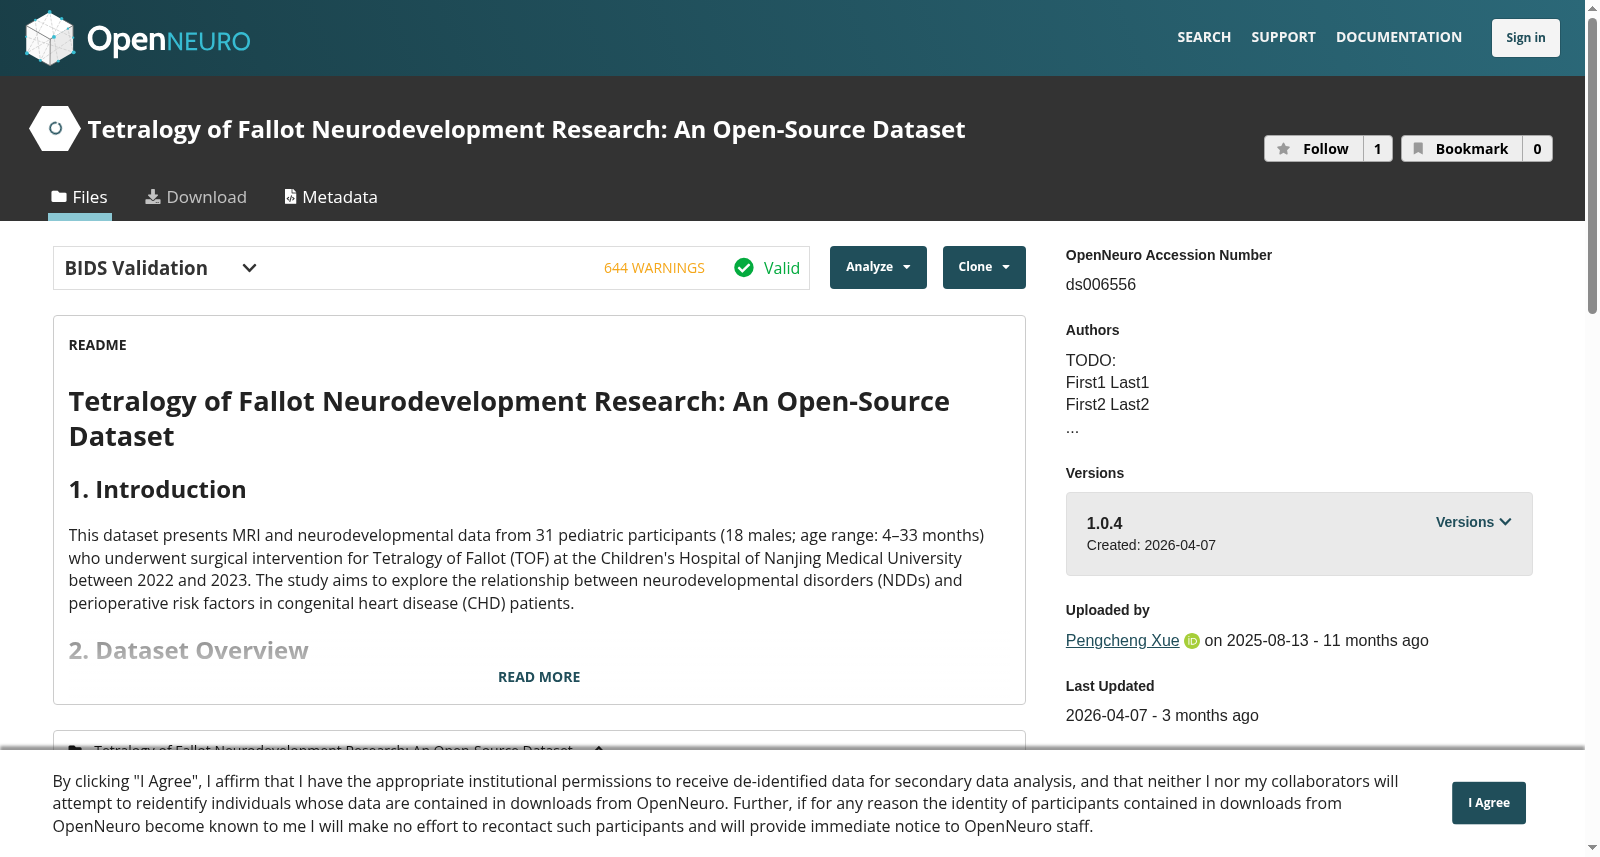
Task: Click the 644 WARNINGS label
Action: tap(654, 268)
